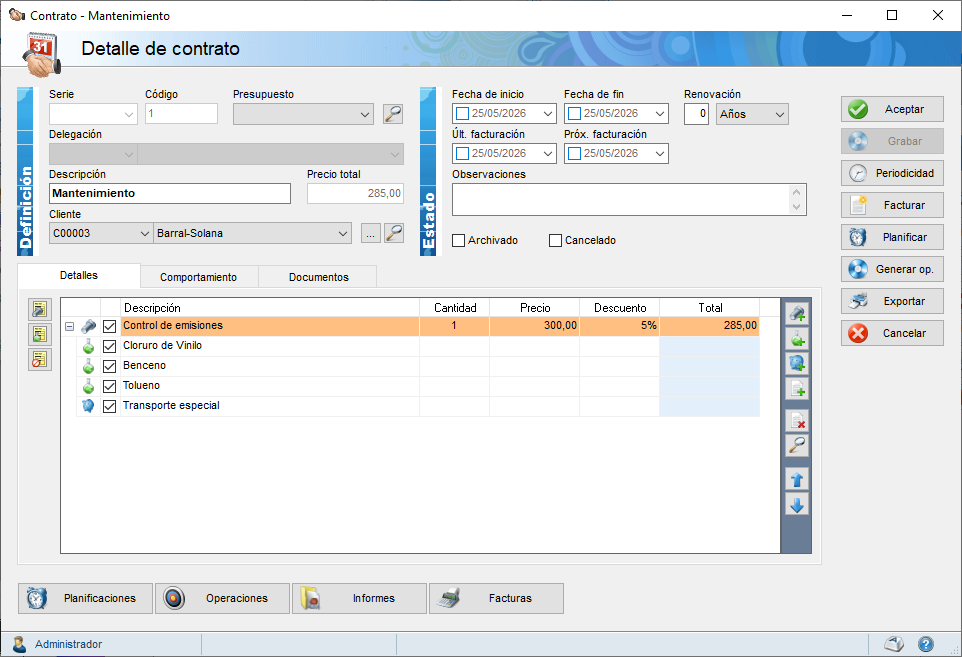962x657 pixels.
Task: Click the Observaciones scrollbar down arrow
Action: [x=796, y=207]
